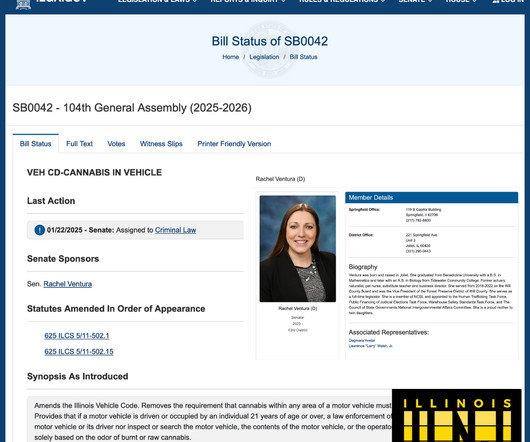The height and width of the screenshot is (442, 530).
Task: Click the 'Biography' heading in member panel
Action: (363, 267)
